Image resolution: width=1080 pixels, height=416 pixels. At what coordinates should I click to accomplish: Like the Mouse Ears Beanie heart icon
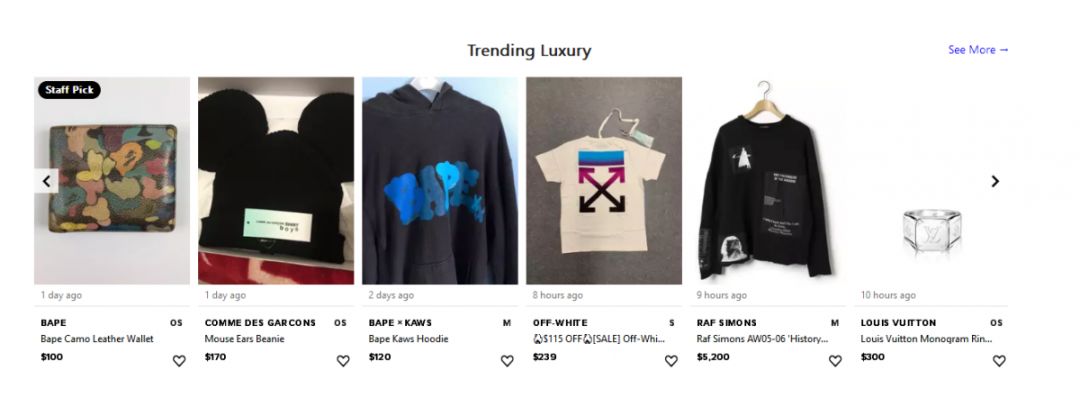point(343,361)
